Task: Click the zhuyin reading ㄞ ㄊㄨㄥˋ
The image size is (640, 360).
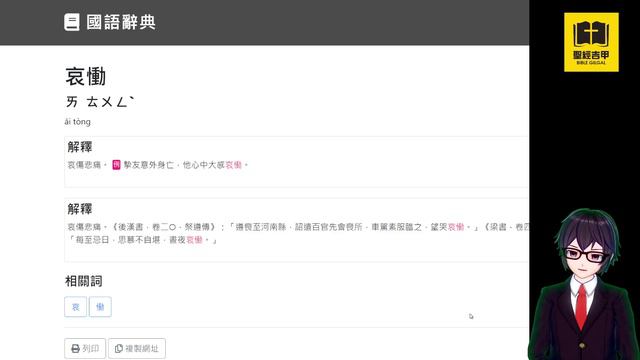Action: tap(100, 102)
